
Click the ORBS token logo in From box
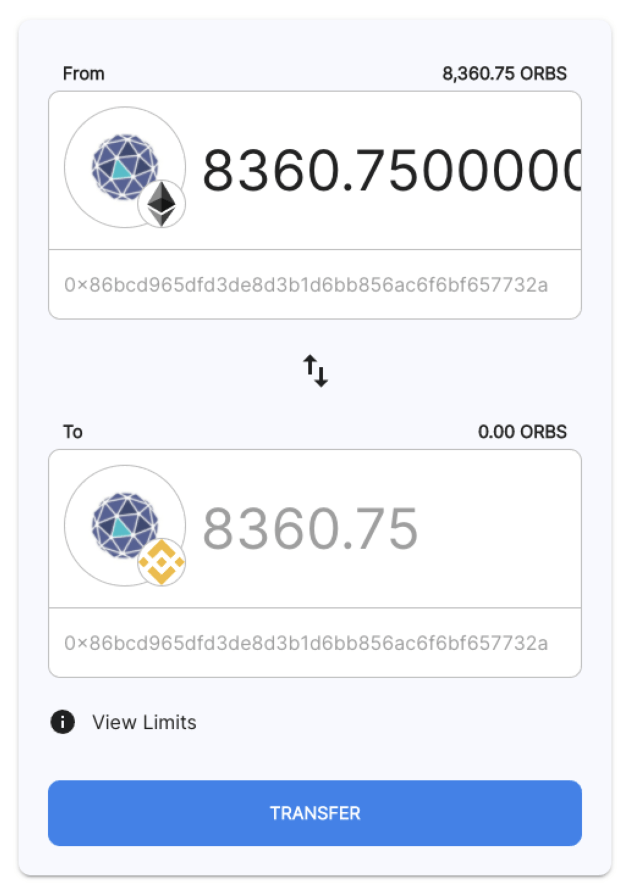125,167
